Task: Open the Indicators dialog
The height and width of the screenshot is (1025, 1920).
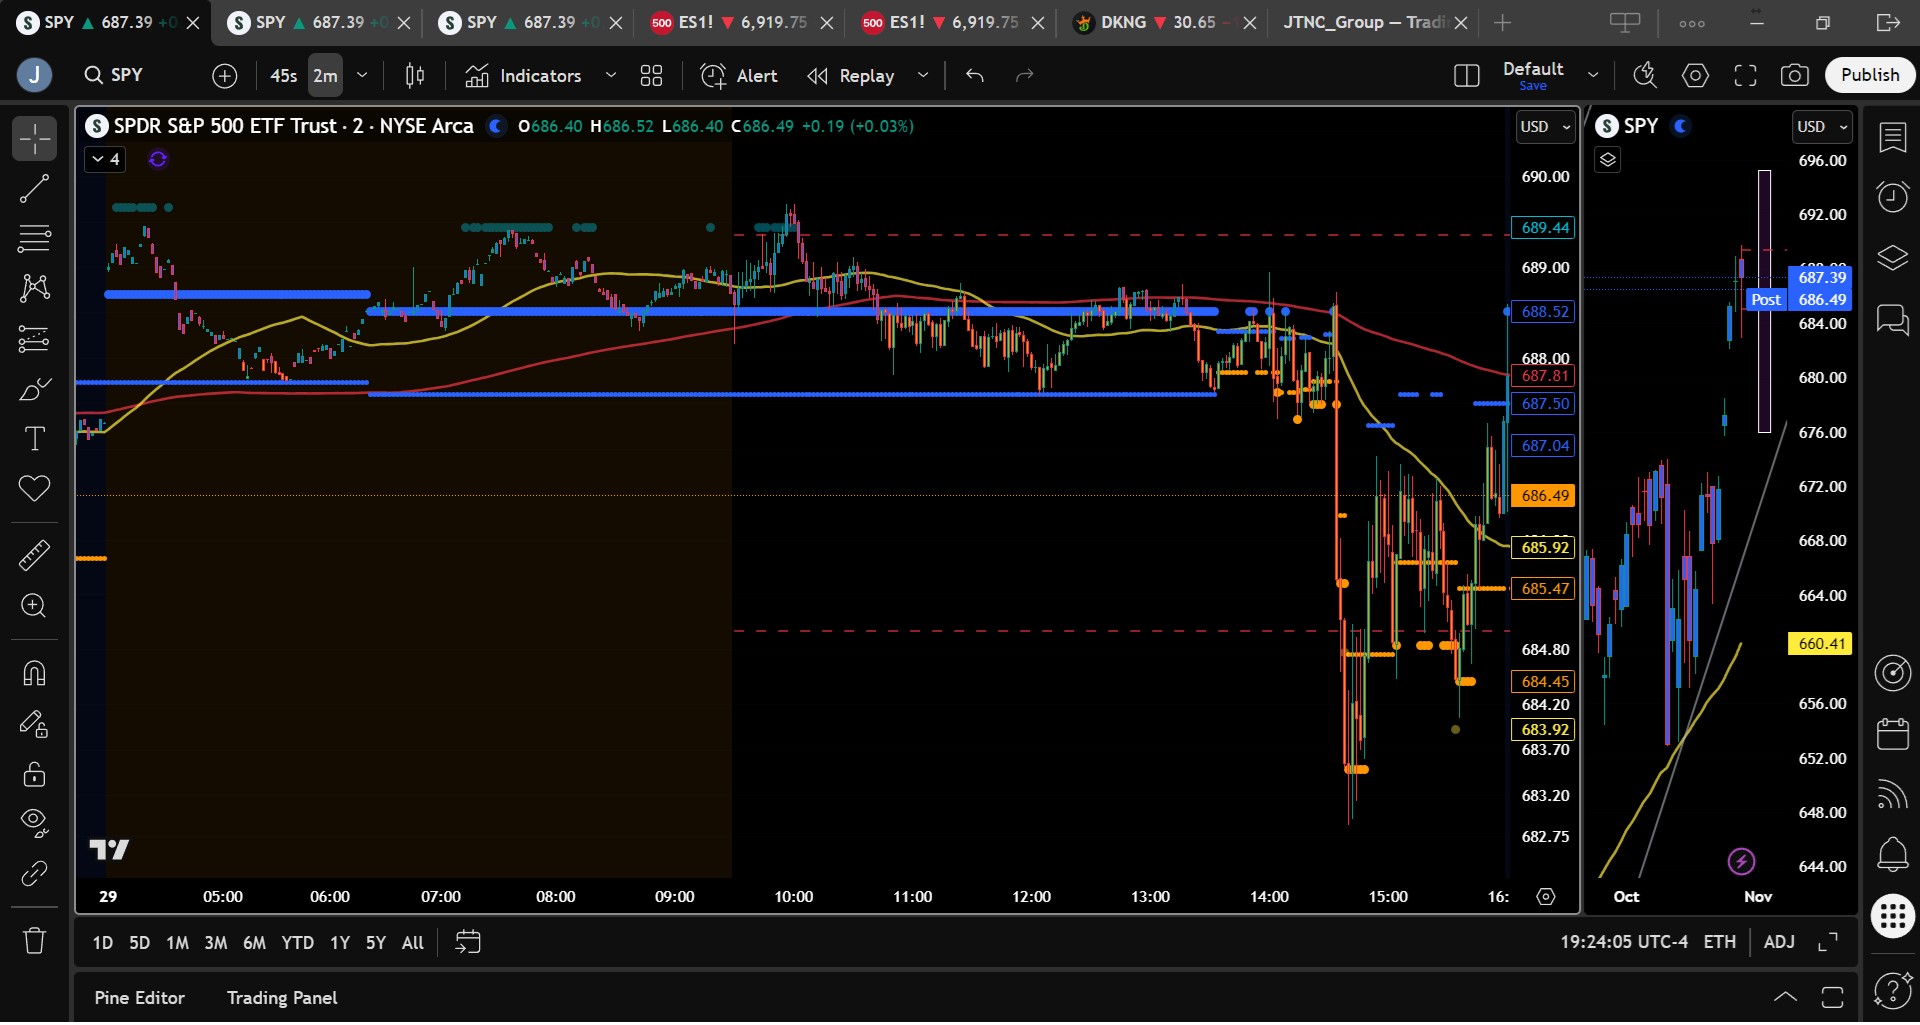Action: (x=523, y=76)
